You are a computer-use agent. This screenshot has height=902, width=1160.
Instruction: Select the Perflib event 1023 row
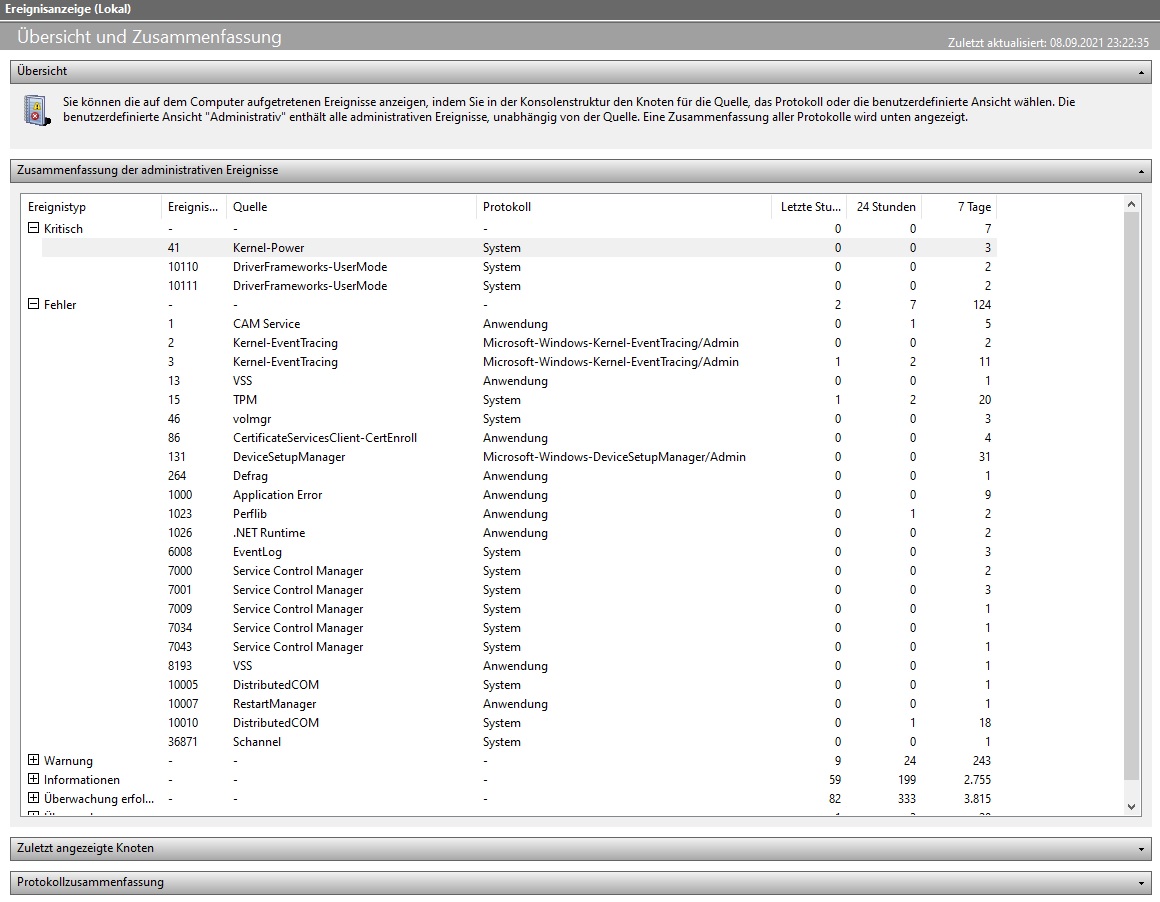[519, 514]
